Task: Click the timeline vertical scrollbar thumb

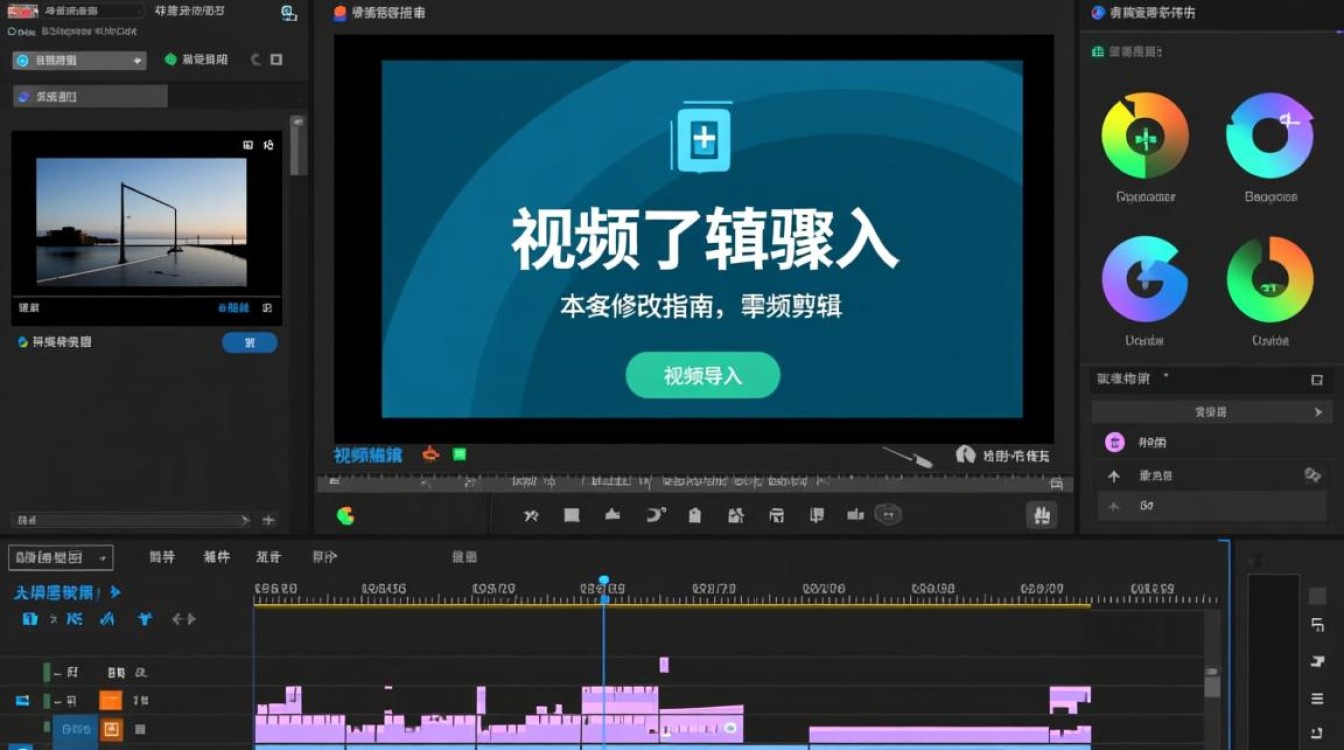Action: tap(1212, 683)
